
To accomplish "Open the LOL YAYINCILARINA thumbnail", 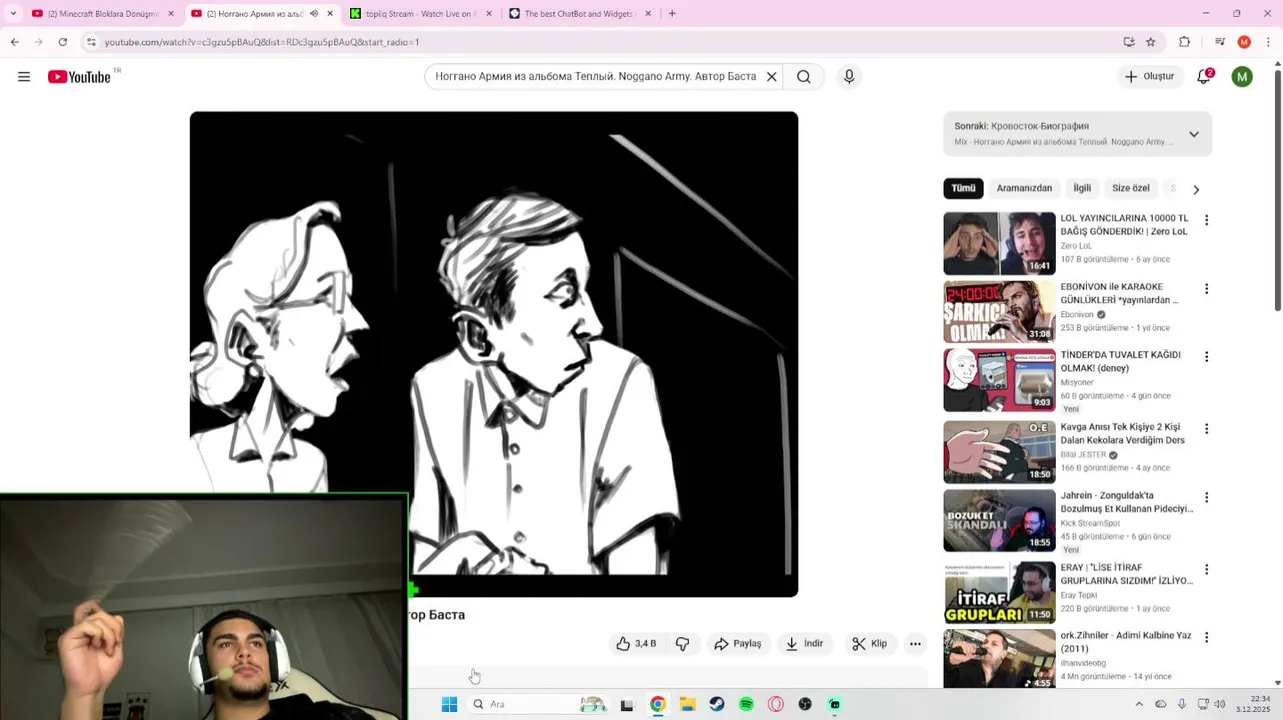I will coord(999,243).
